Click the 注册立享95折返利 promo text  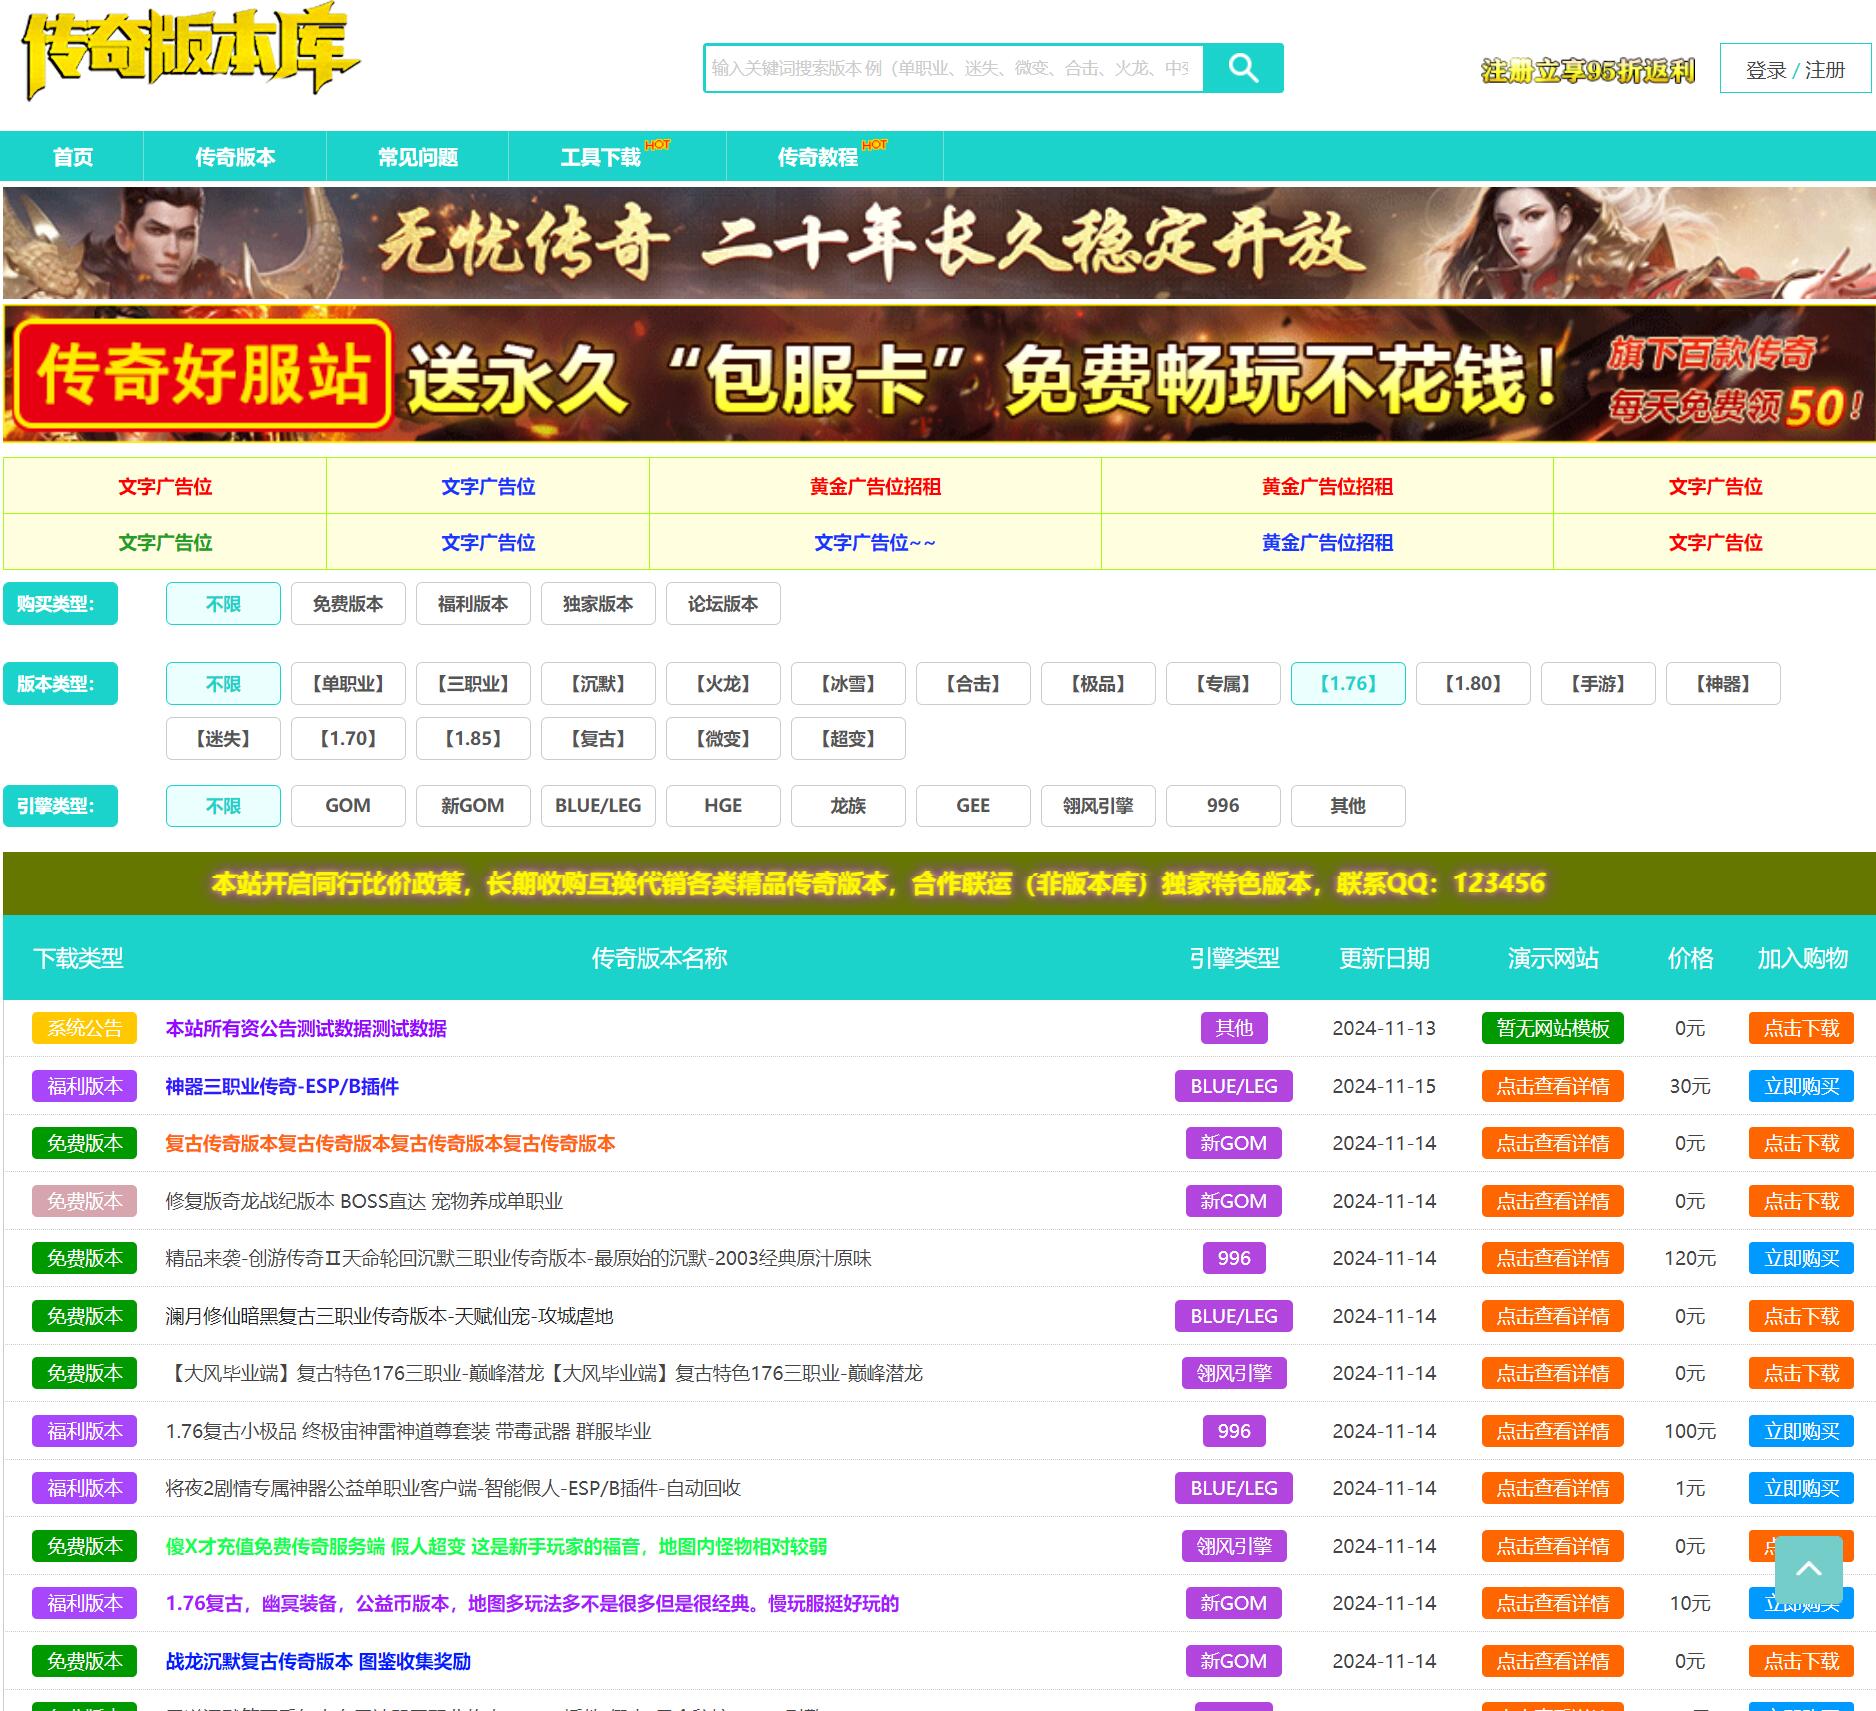1587,71
